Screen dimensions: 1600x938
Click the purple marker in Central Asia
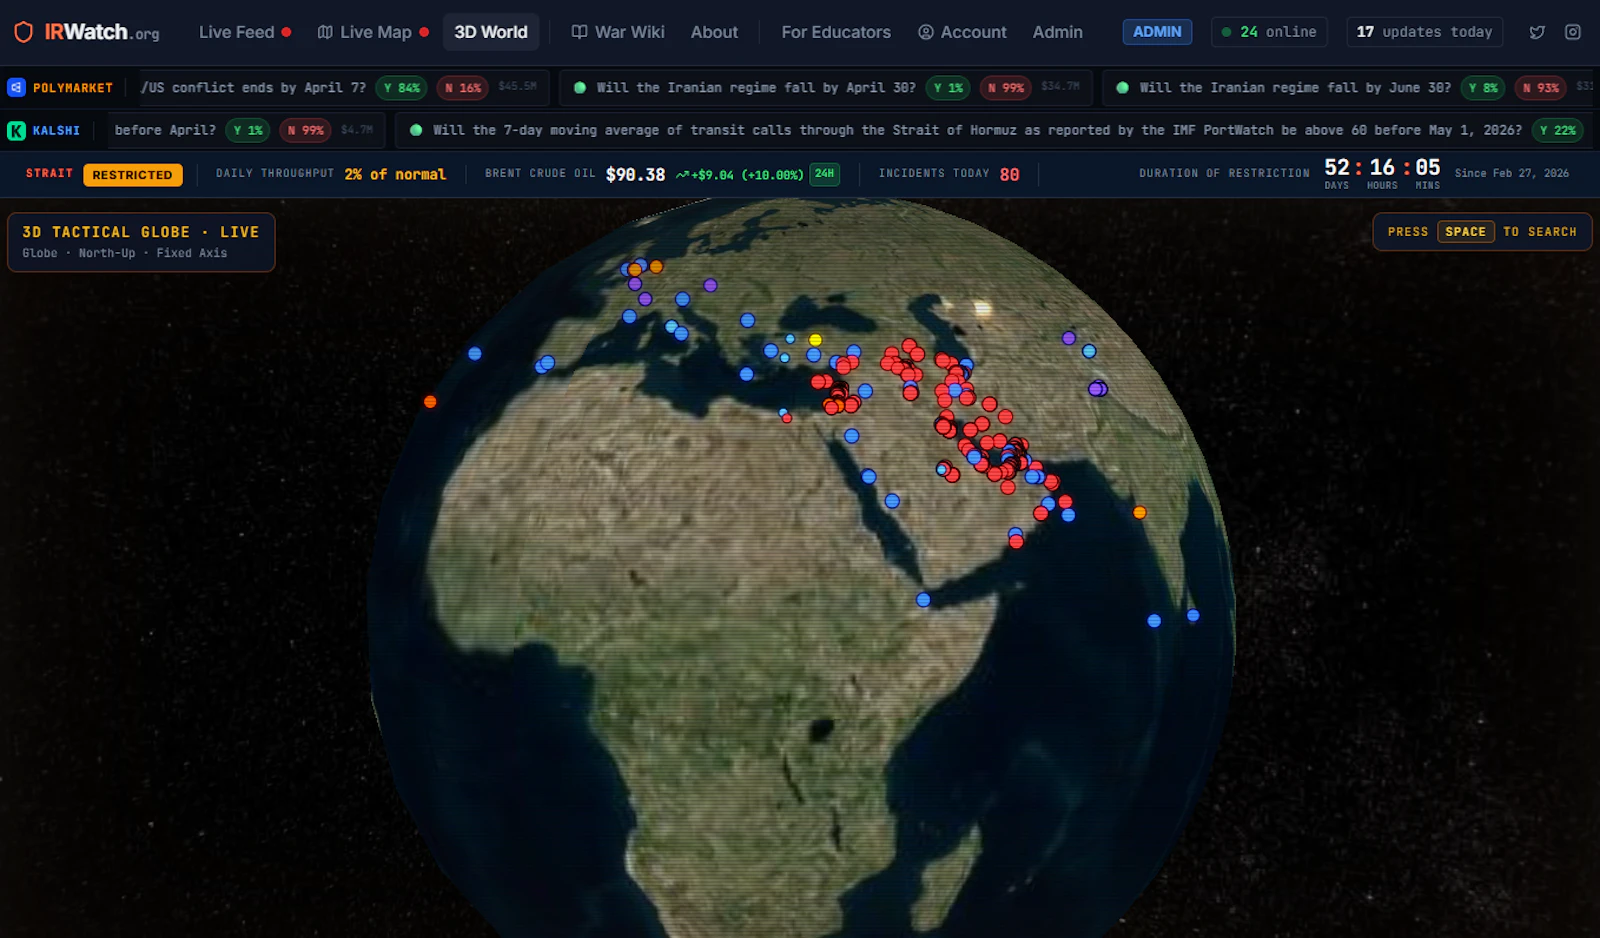(x=1069, y=338)
